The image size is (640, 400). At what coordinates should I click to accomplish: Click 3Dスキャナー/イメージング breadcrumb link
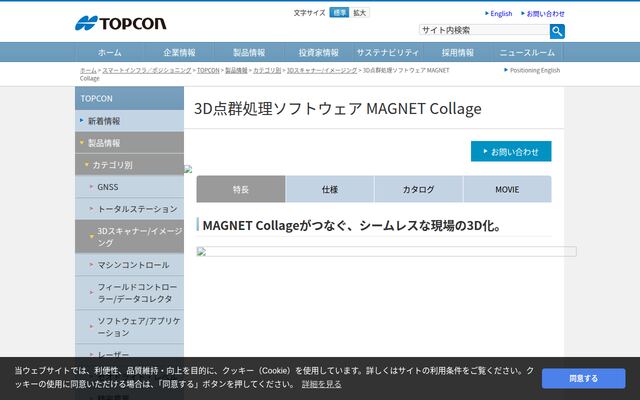[322, 70]
